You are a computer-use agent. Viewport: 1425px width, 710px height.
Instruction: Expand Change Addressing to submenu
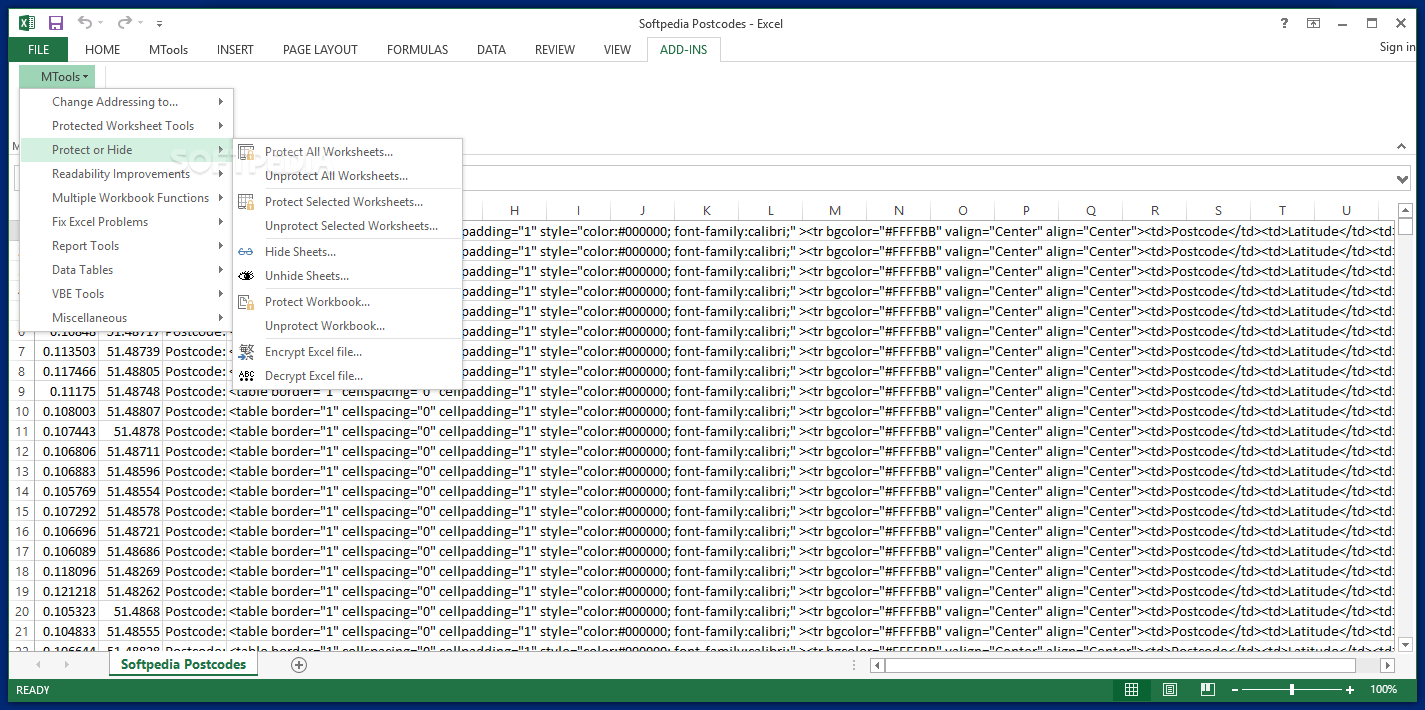click(127, 102)
